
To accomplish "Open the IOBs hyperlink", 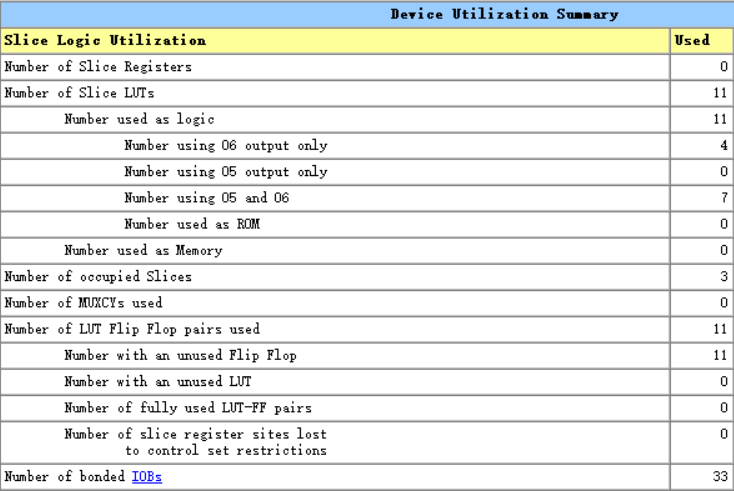I will click(147, 477).
